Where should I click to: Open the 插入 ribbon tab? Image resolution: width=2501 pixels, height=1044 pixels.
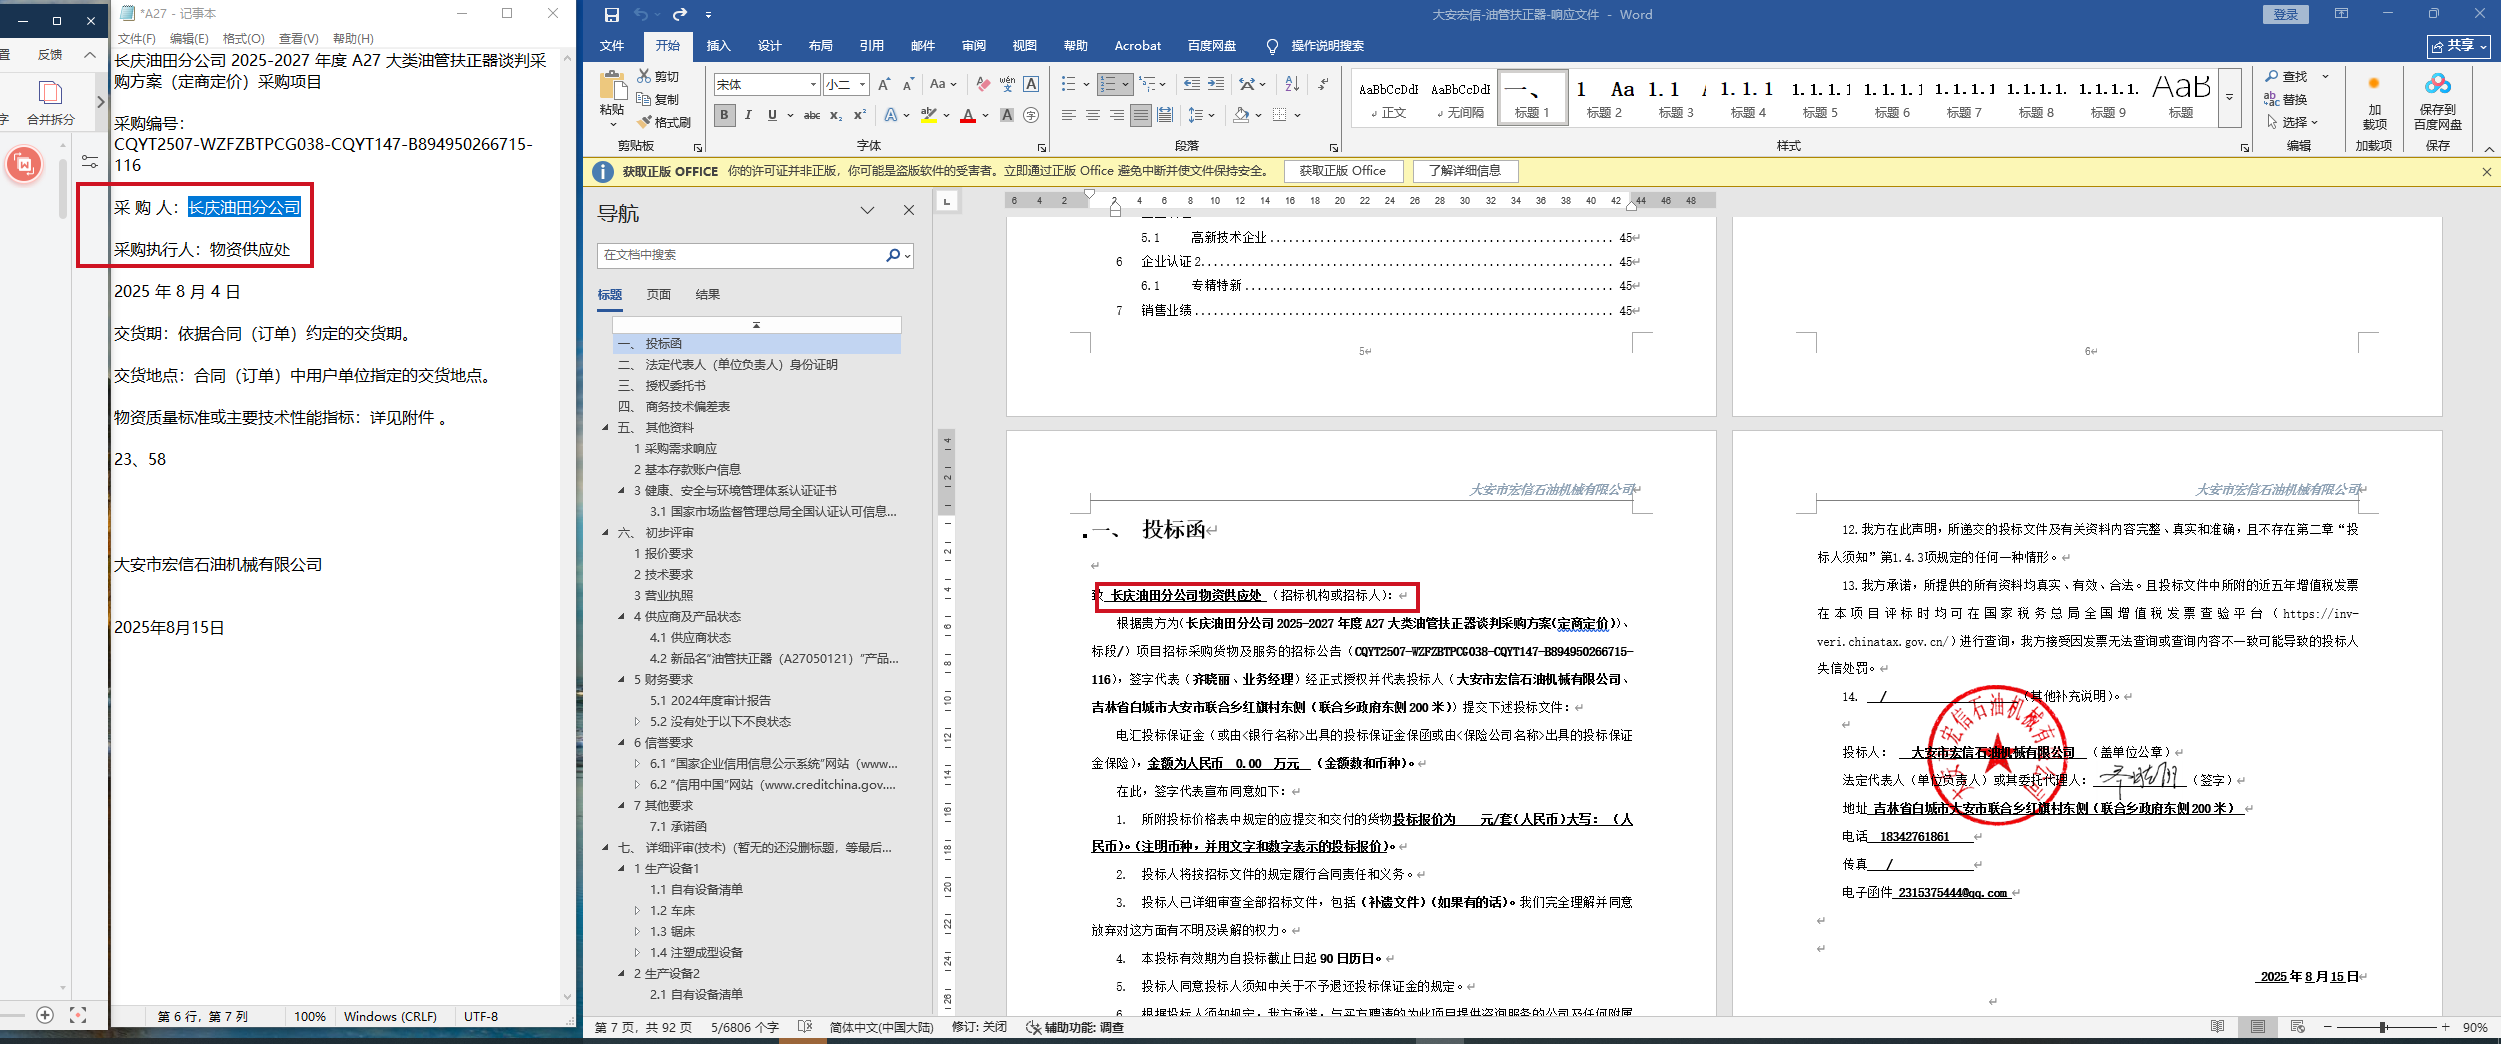(x=718, y=46)
